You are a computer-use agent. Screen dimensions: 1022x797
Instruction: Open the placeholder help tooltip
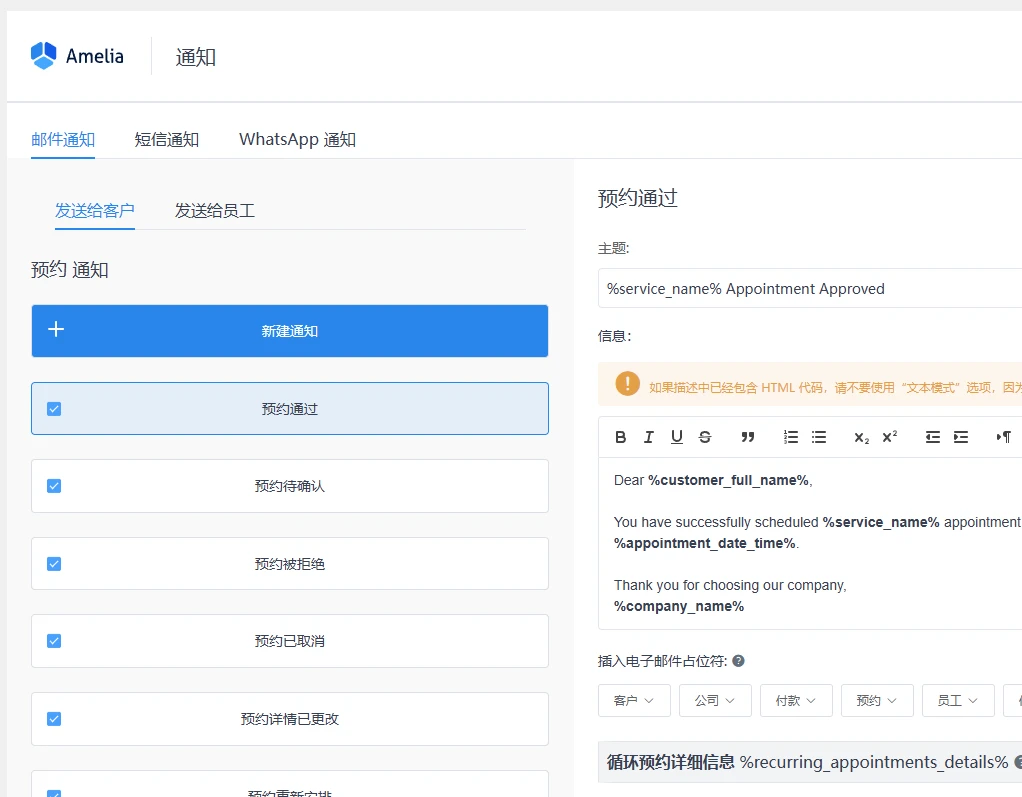click(737, 660)
